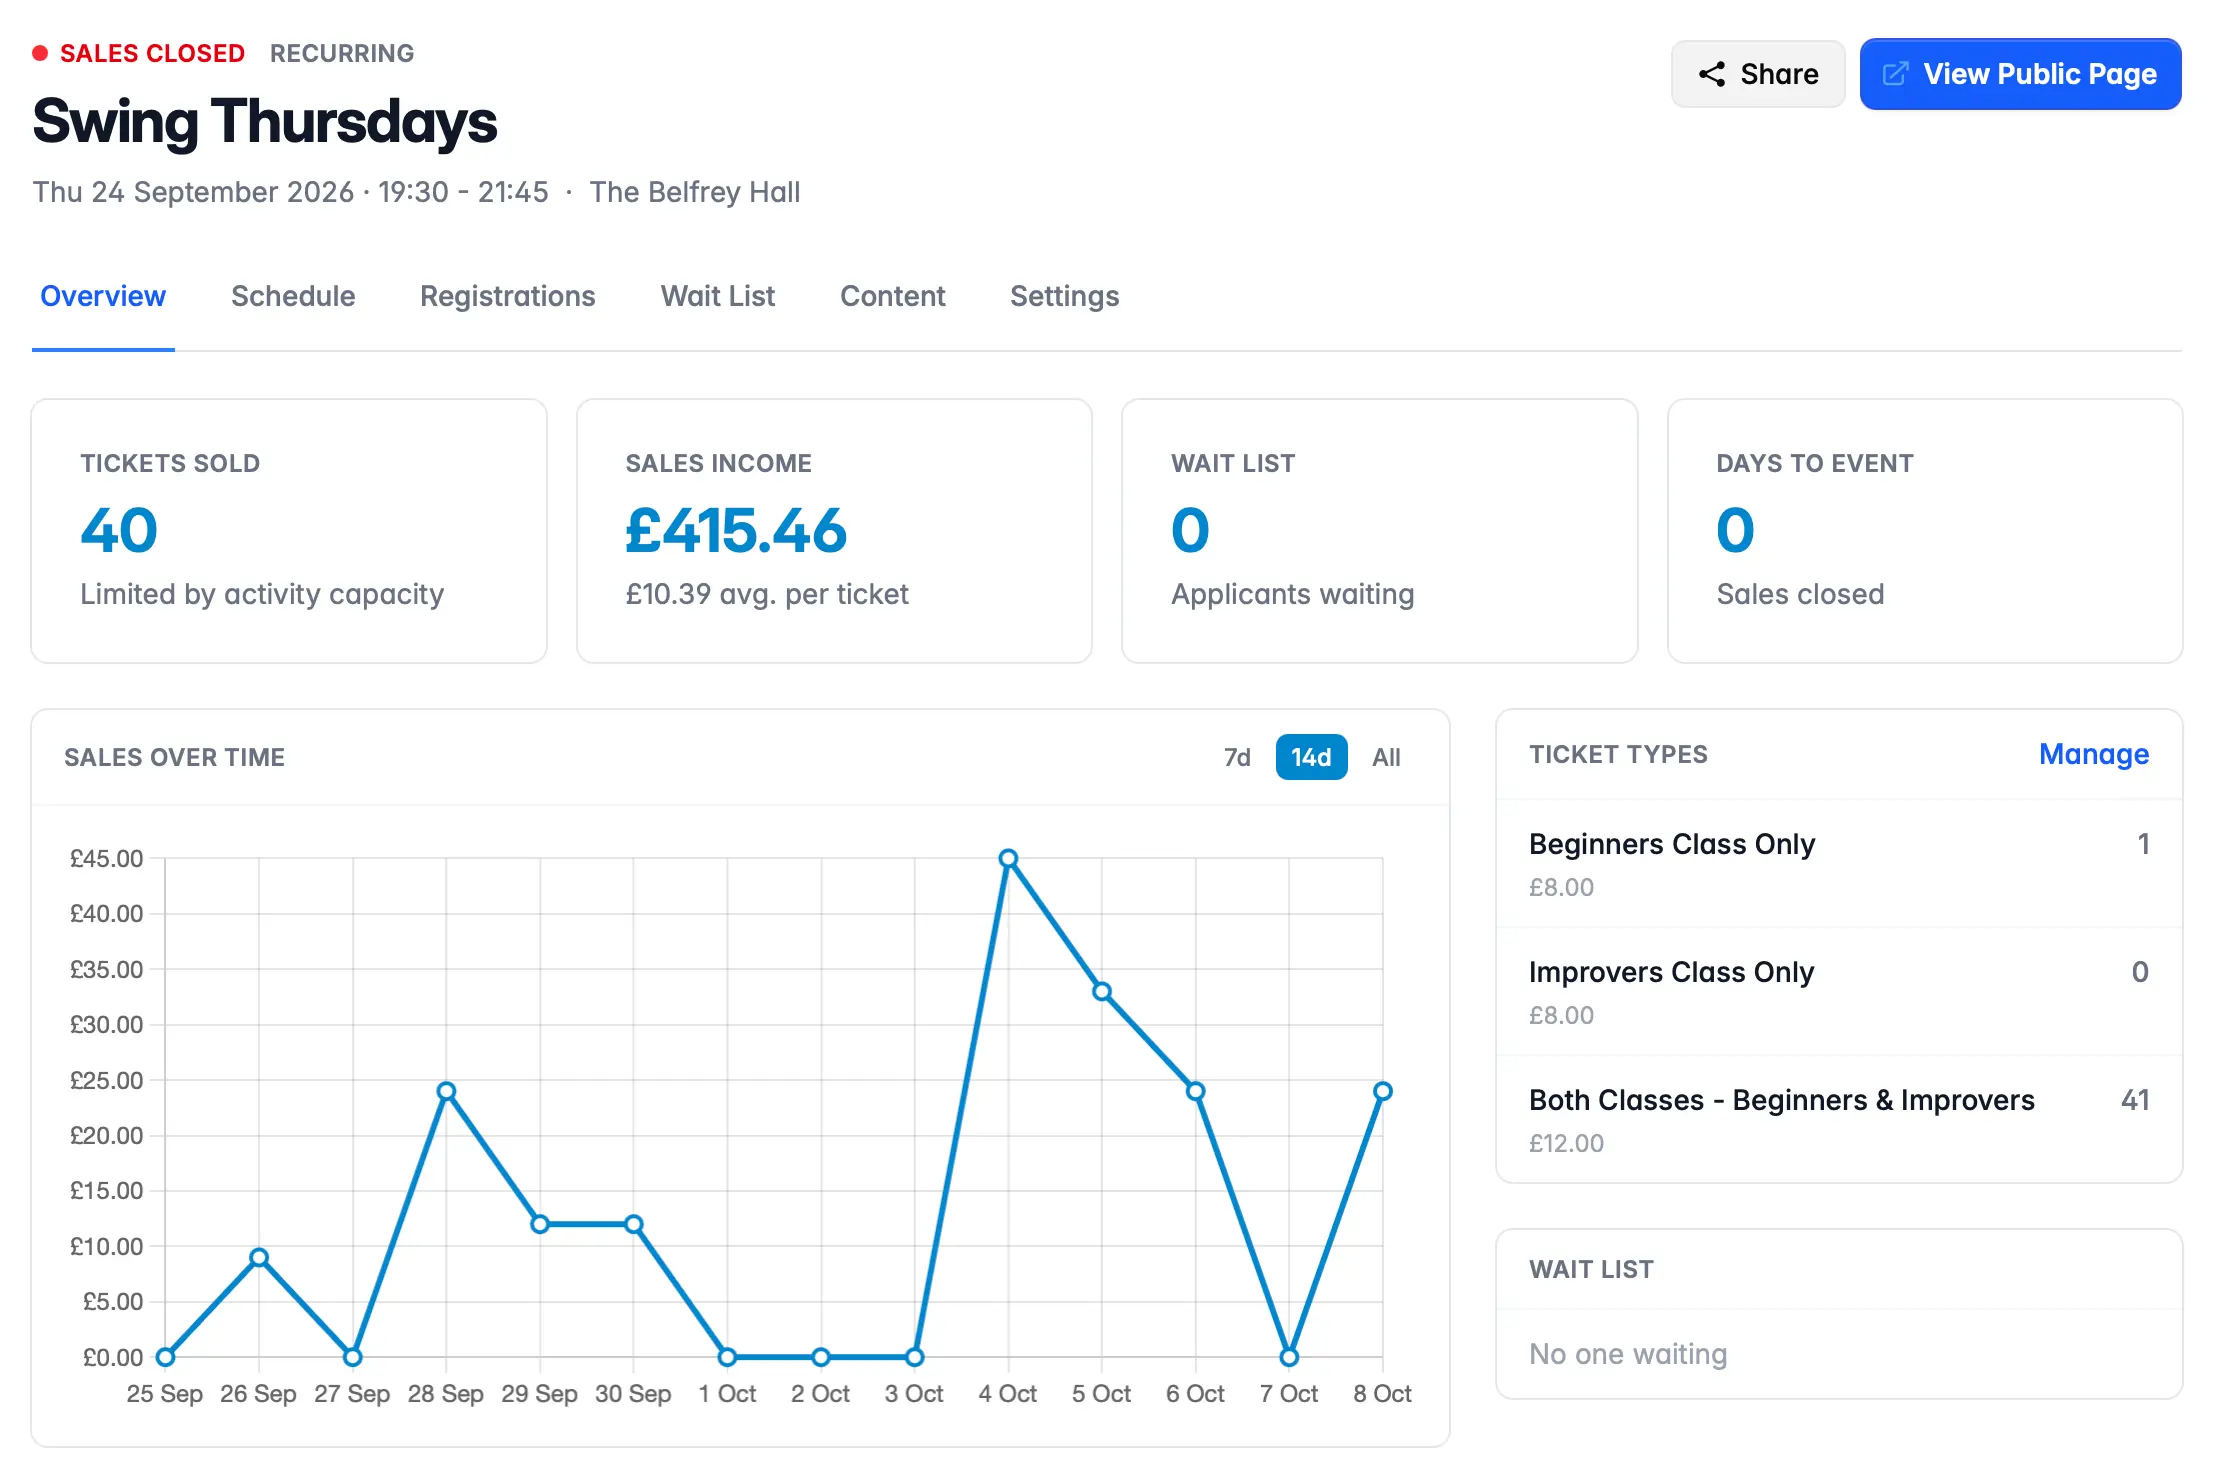Select the 7d chart range
Viewport: 2230px width, 1470px height.
click(1237, 757)
